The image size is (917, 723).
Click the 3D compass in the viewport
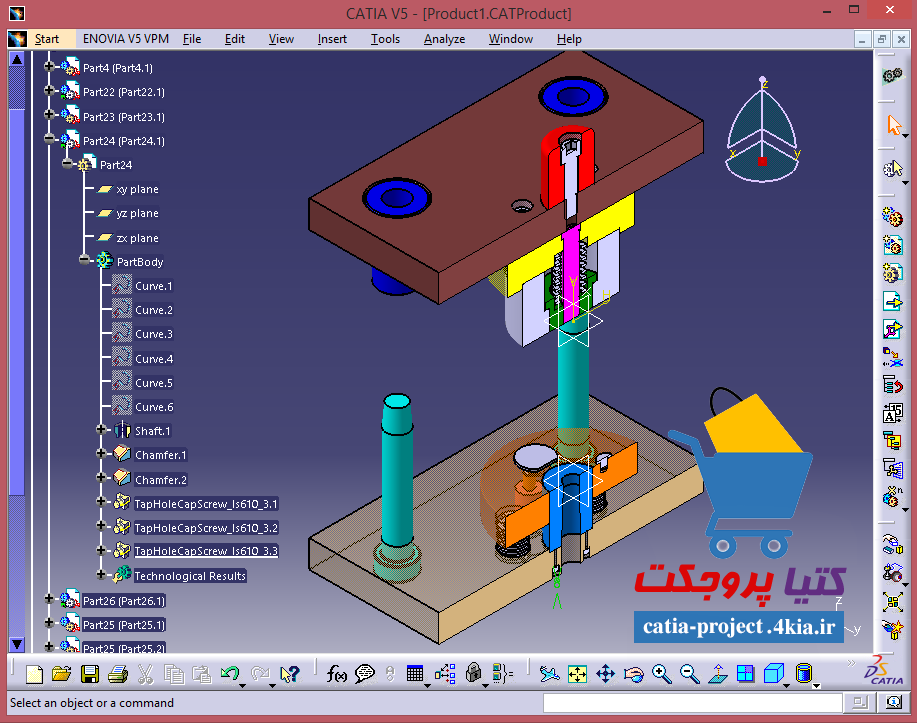763,130
